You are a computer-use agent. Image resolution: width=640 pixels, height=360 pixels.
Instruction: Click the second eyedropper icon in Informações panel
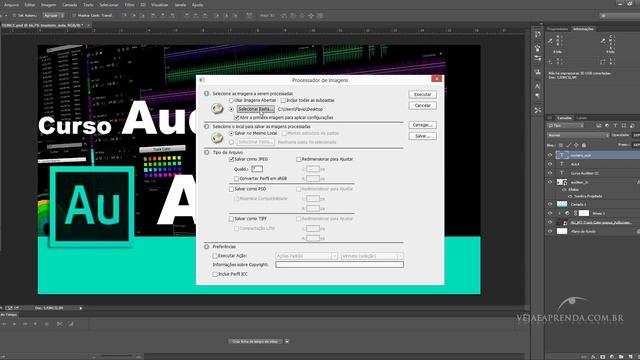click(603, 41)
